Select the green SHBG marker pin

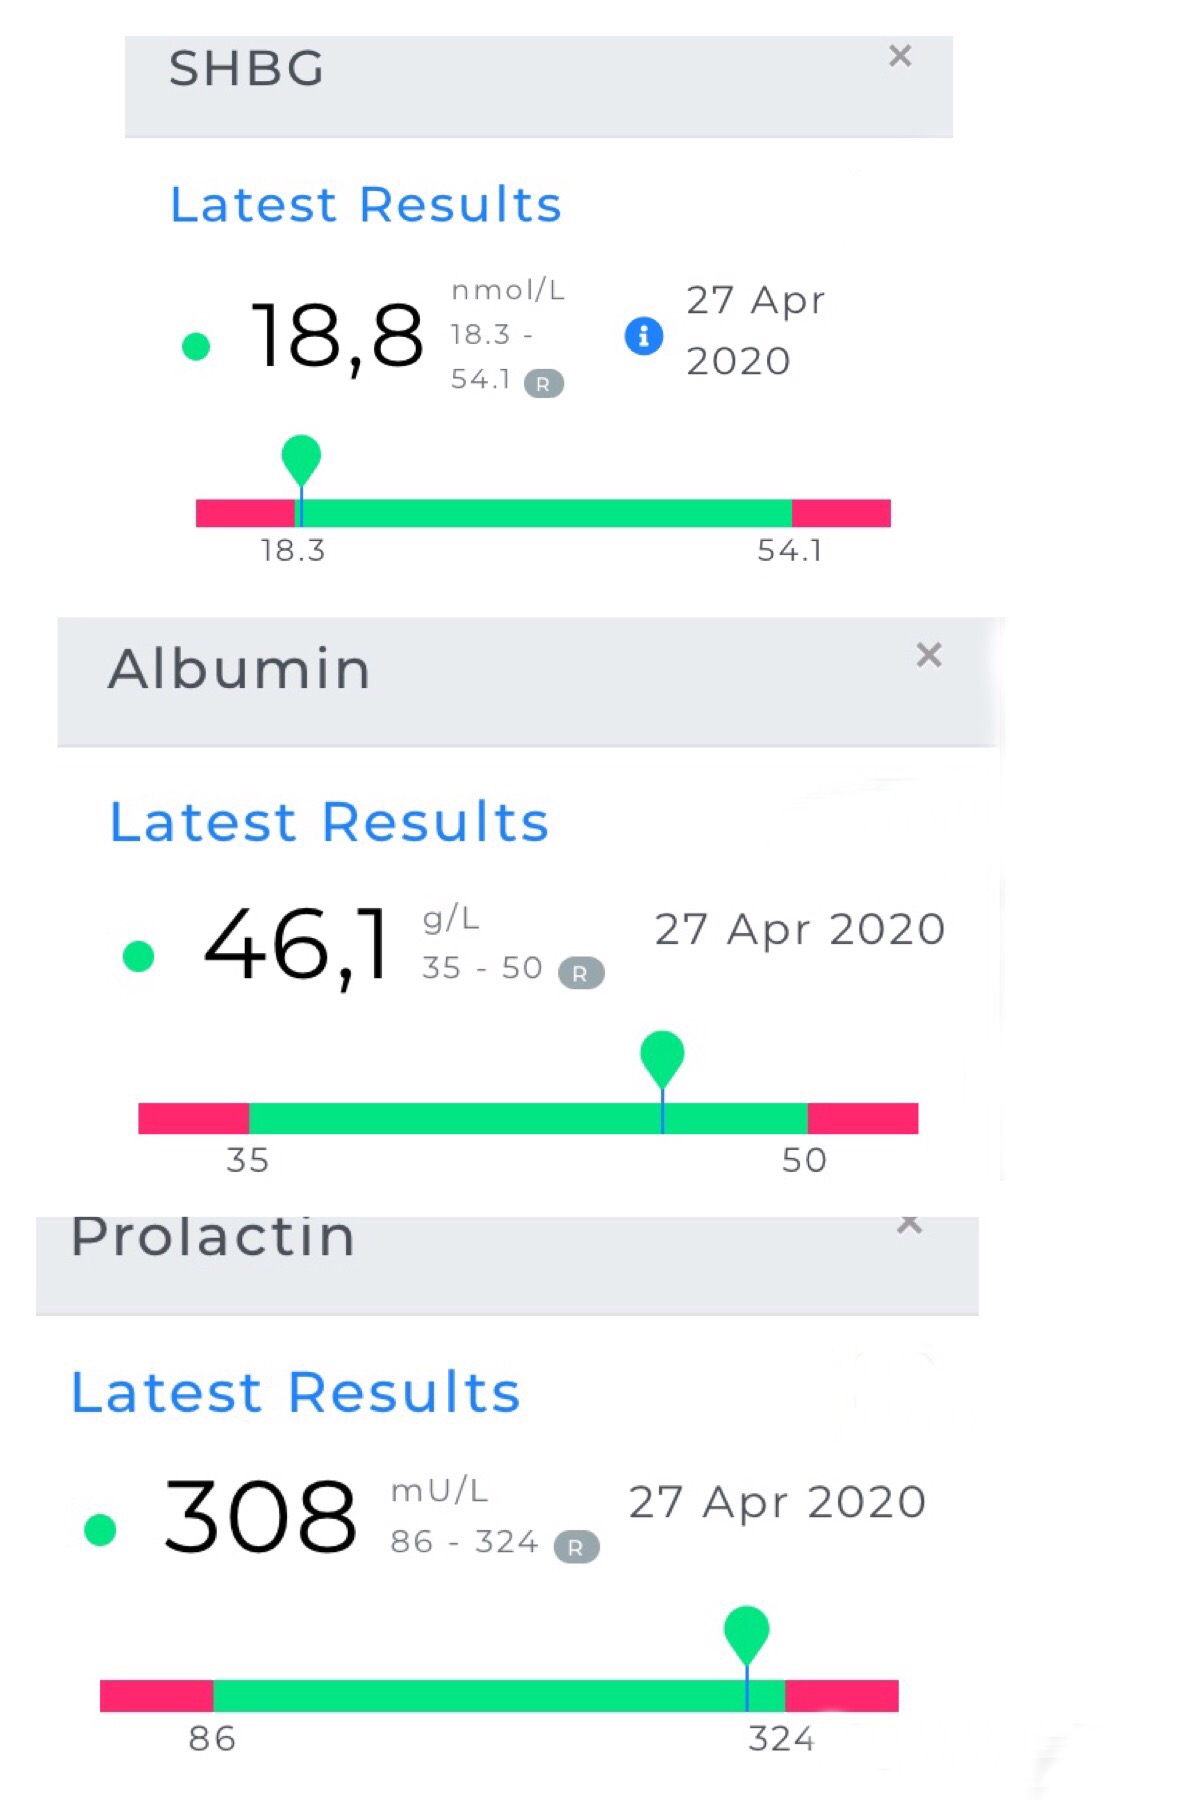point(301,461)
